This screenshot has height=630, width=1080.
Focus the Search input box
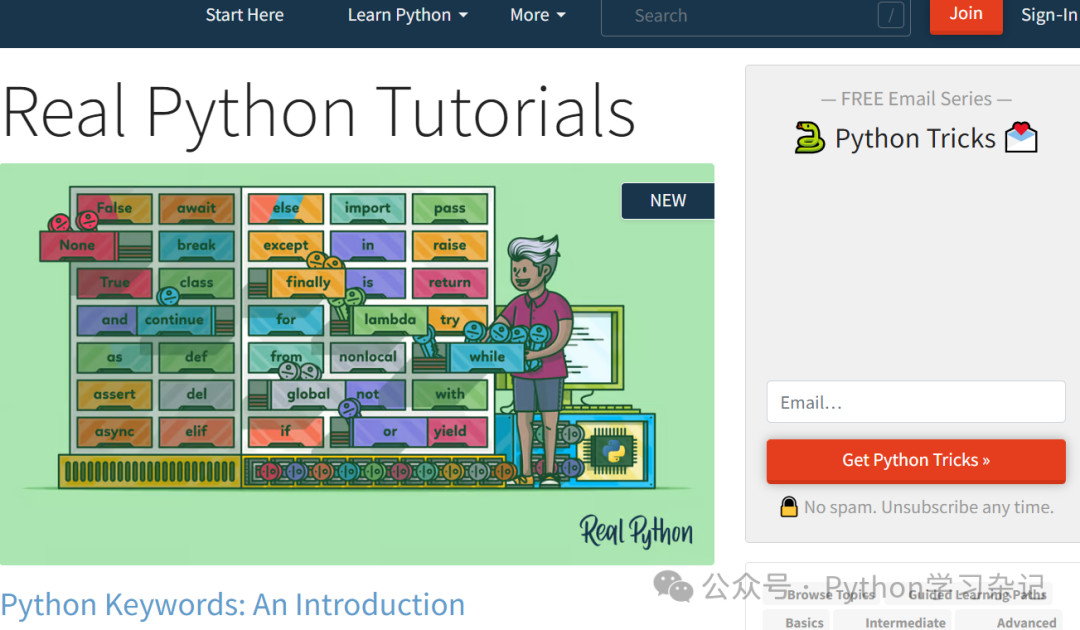756,17
